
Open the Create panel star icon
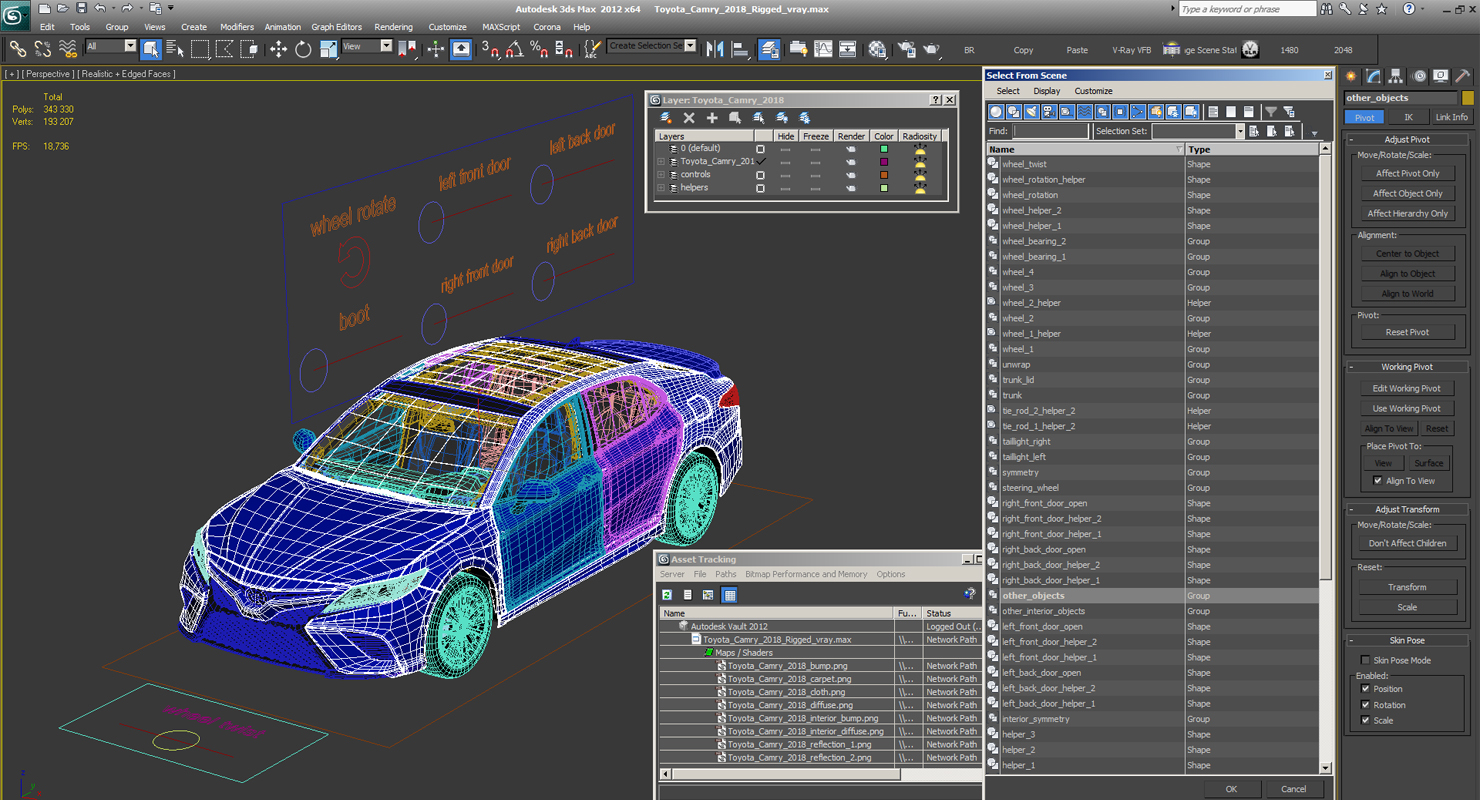(x=1351, y=76)
